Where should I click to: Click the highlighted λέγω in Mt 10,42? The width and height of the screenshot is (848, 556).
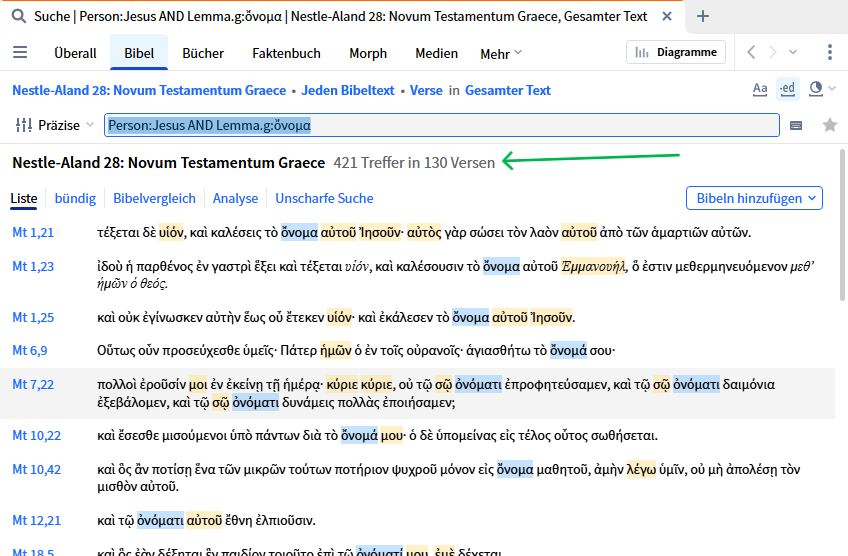tap(641, 469)
